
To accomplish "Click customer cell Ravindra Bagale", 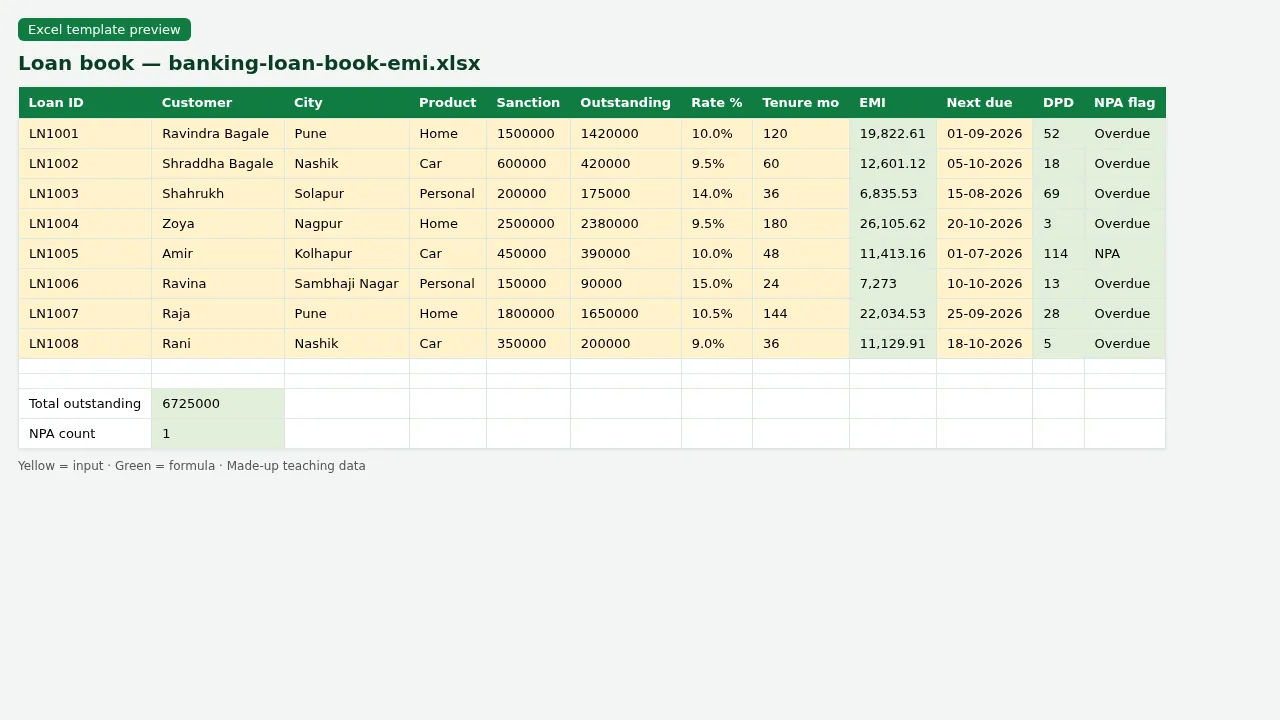I will click(x=218, y=134).
